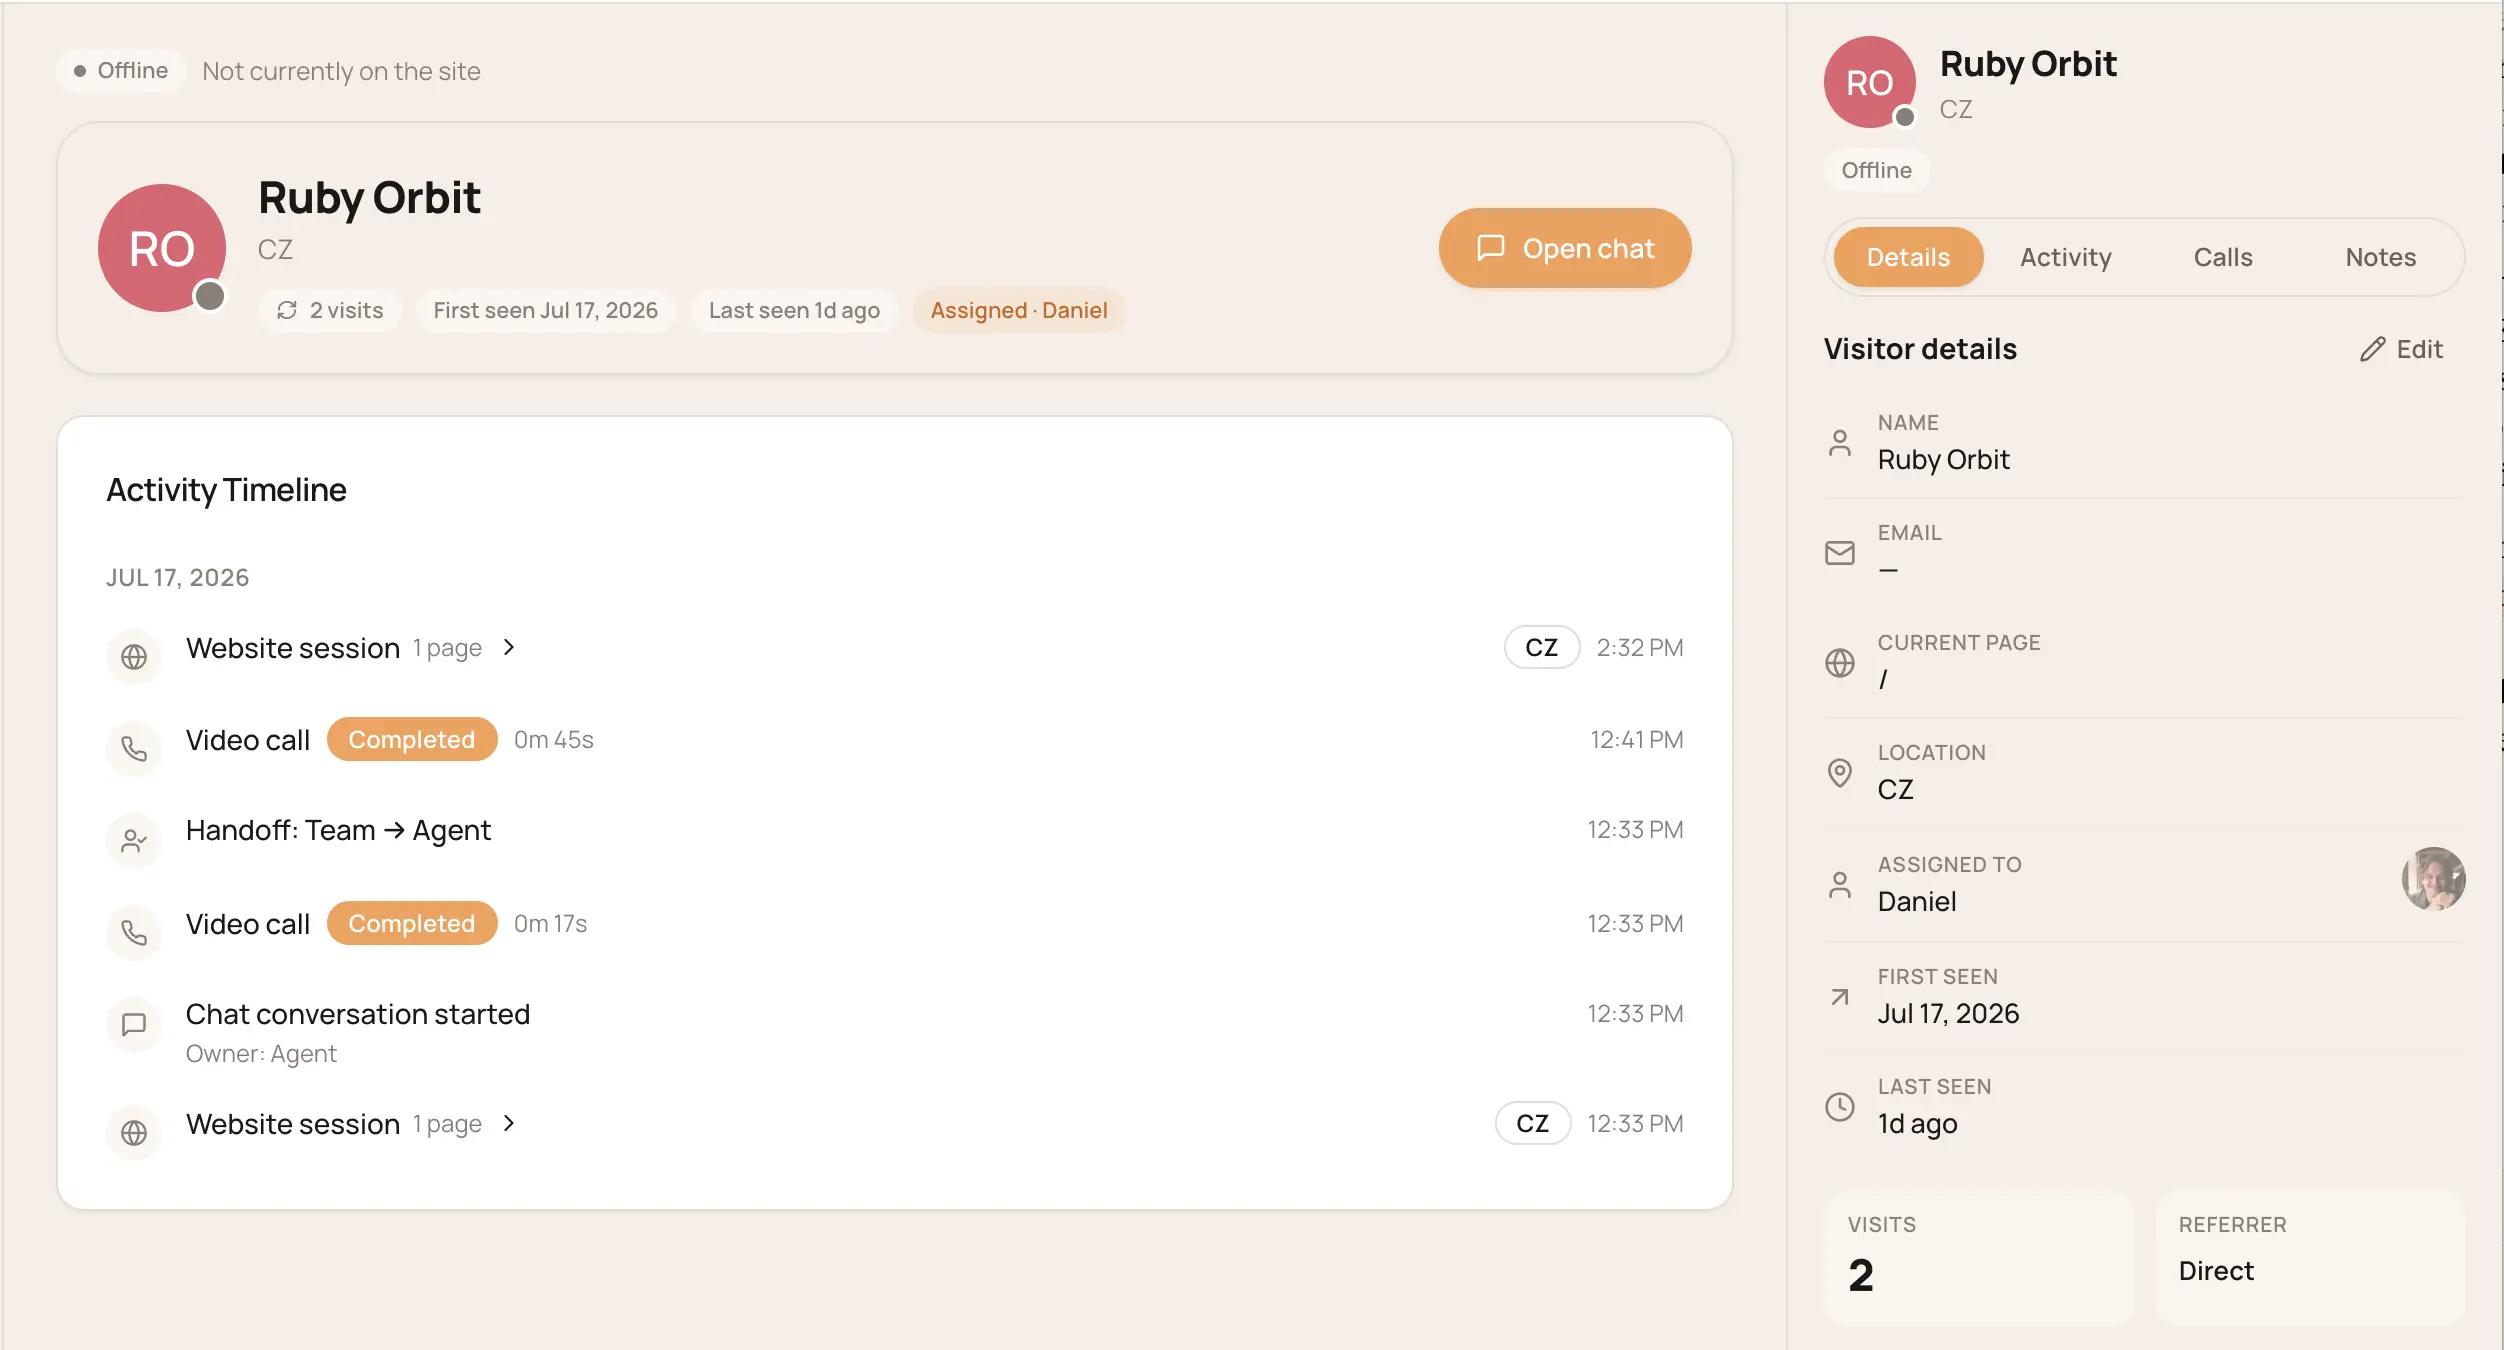Click the small RO avatar in side panel
Image resolution: width=2504 pixels, height=1350 pixels.
point(1869,82)
